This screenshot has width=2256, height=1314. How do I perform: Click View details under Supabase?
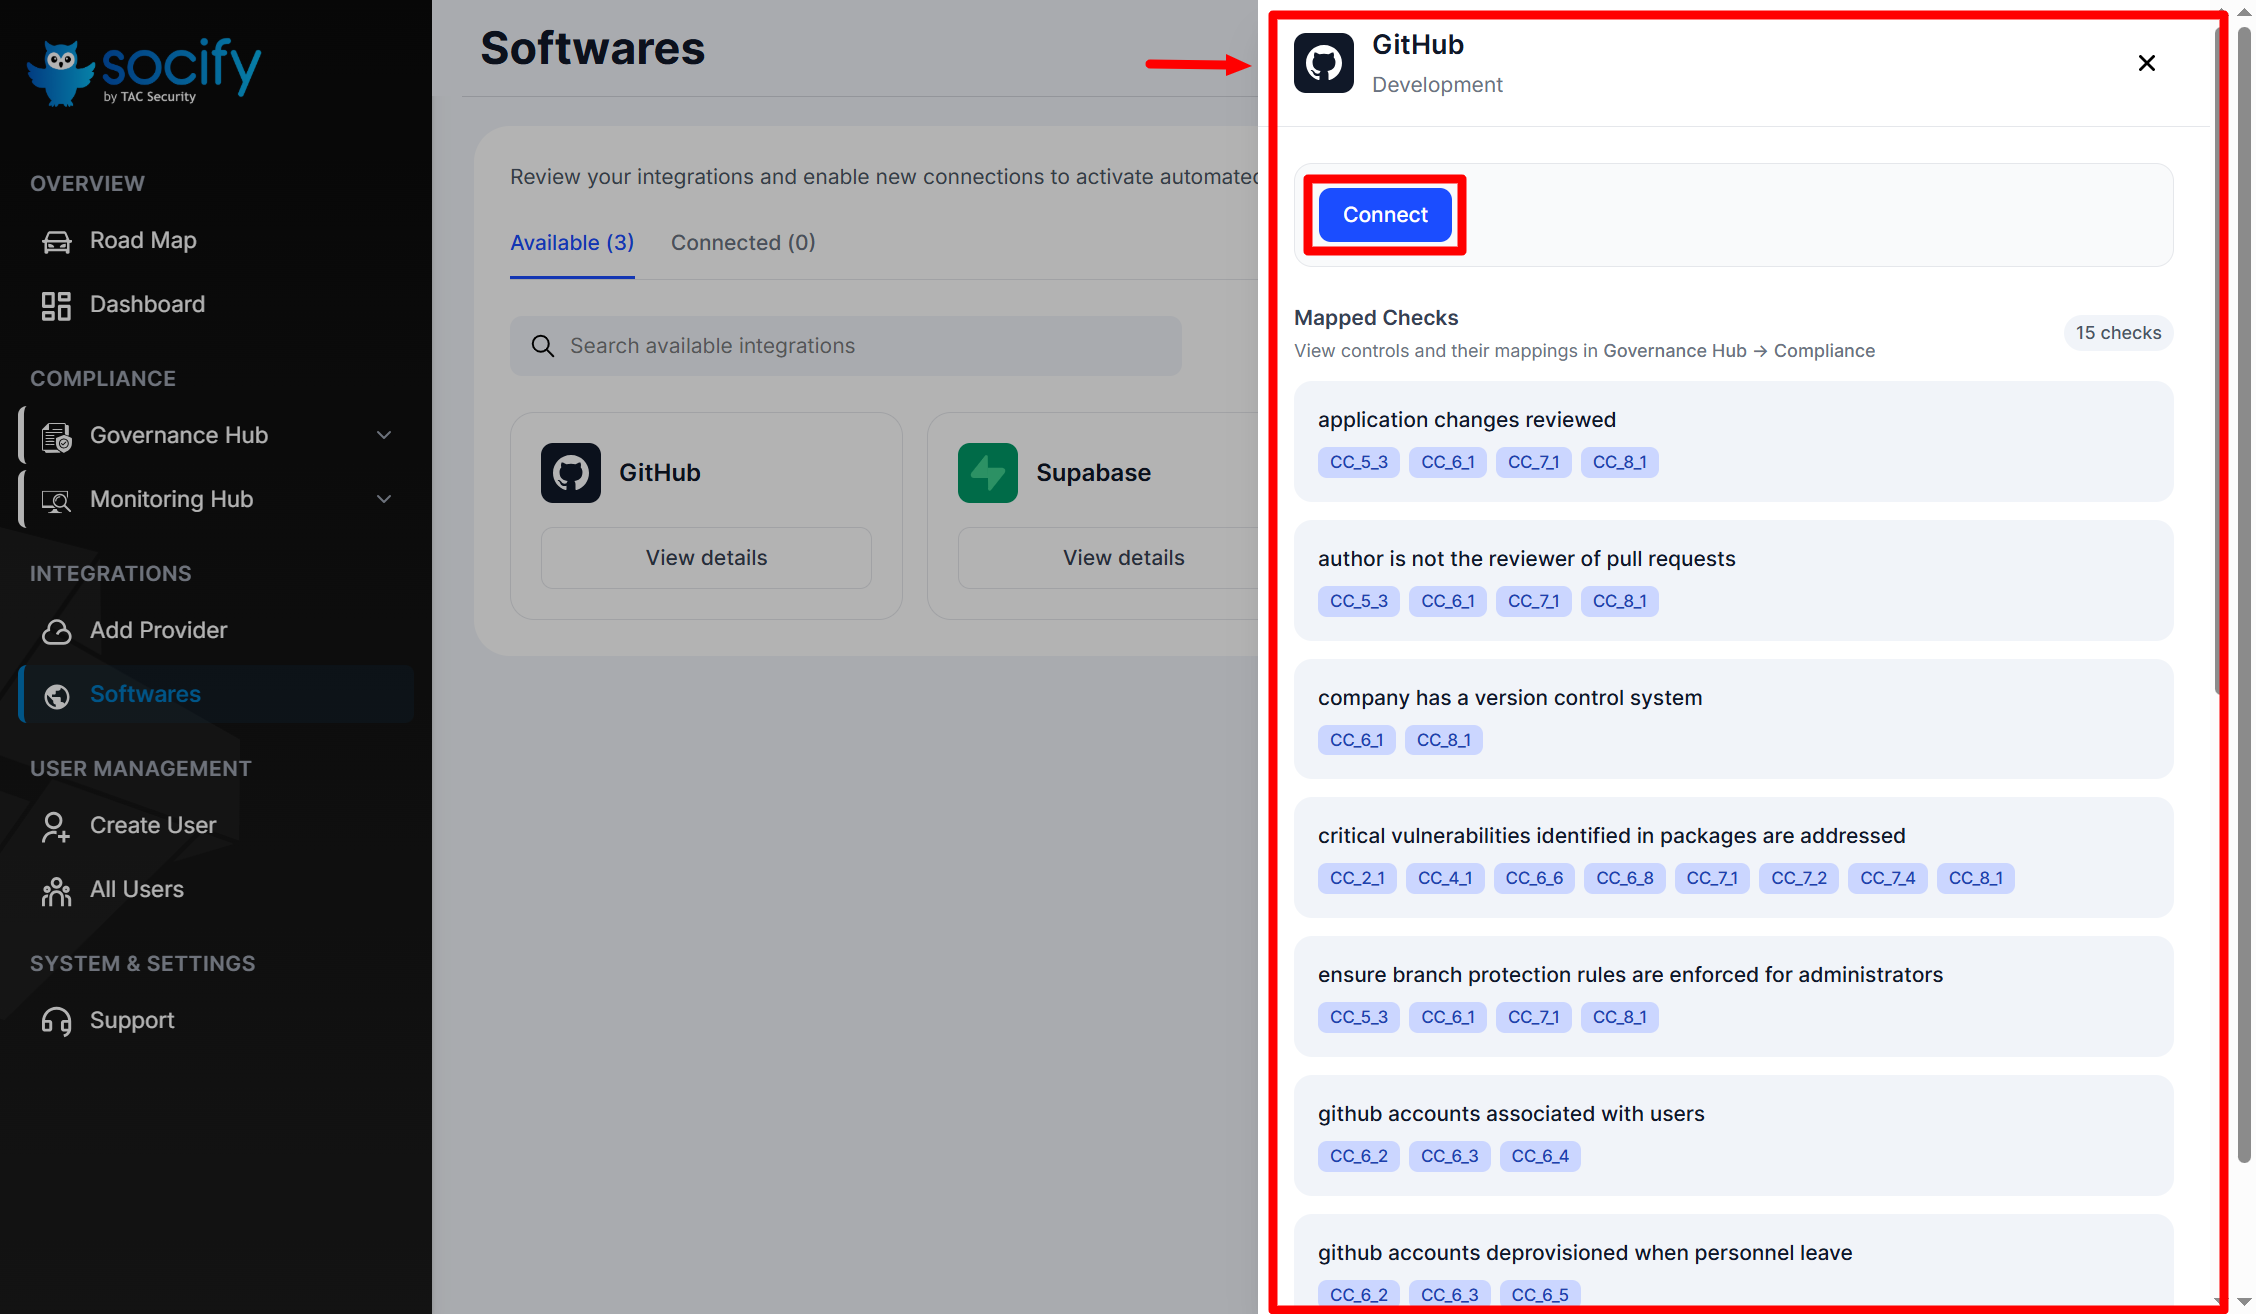pos(1122,558)
